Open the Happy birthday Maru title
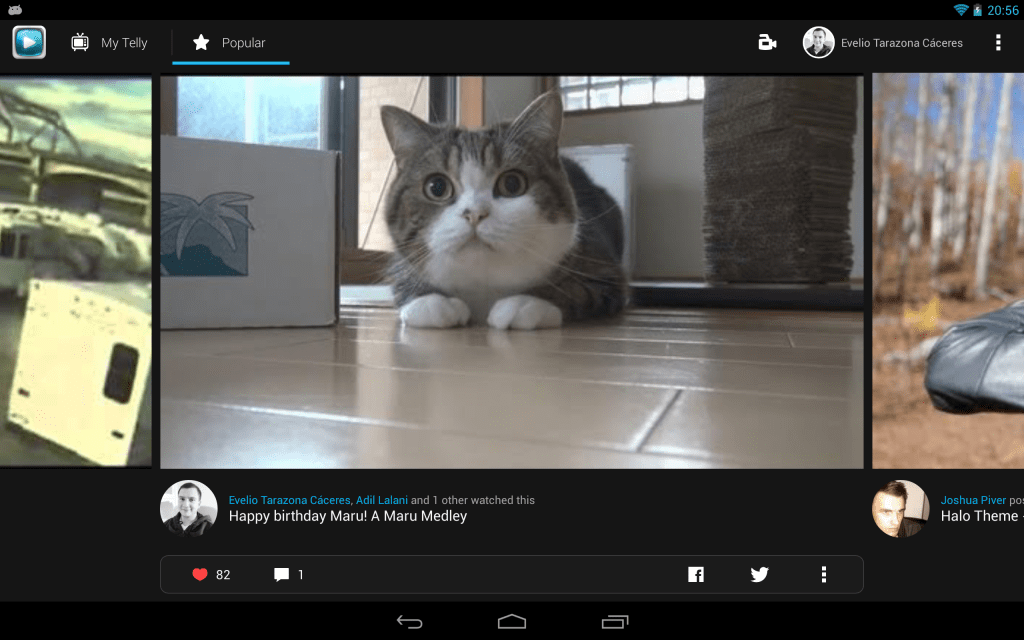This screenshot has width=1024, height=640. click(347, 516)
